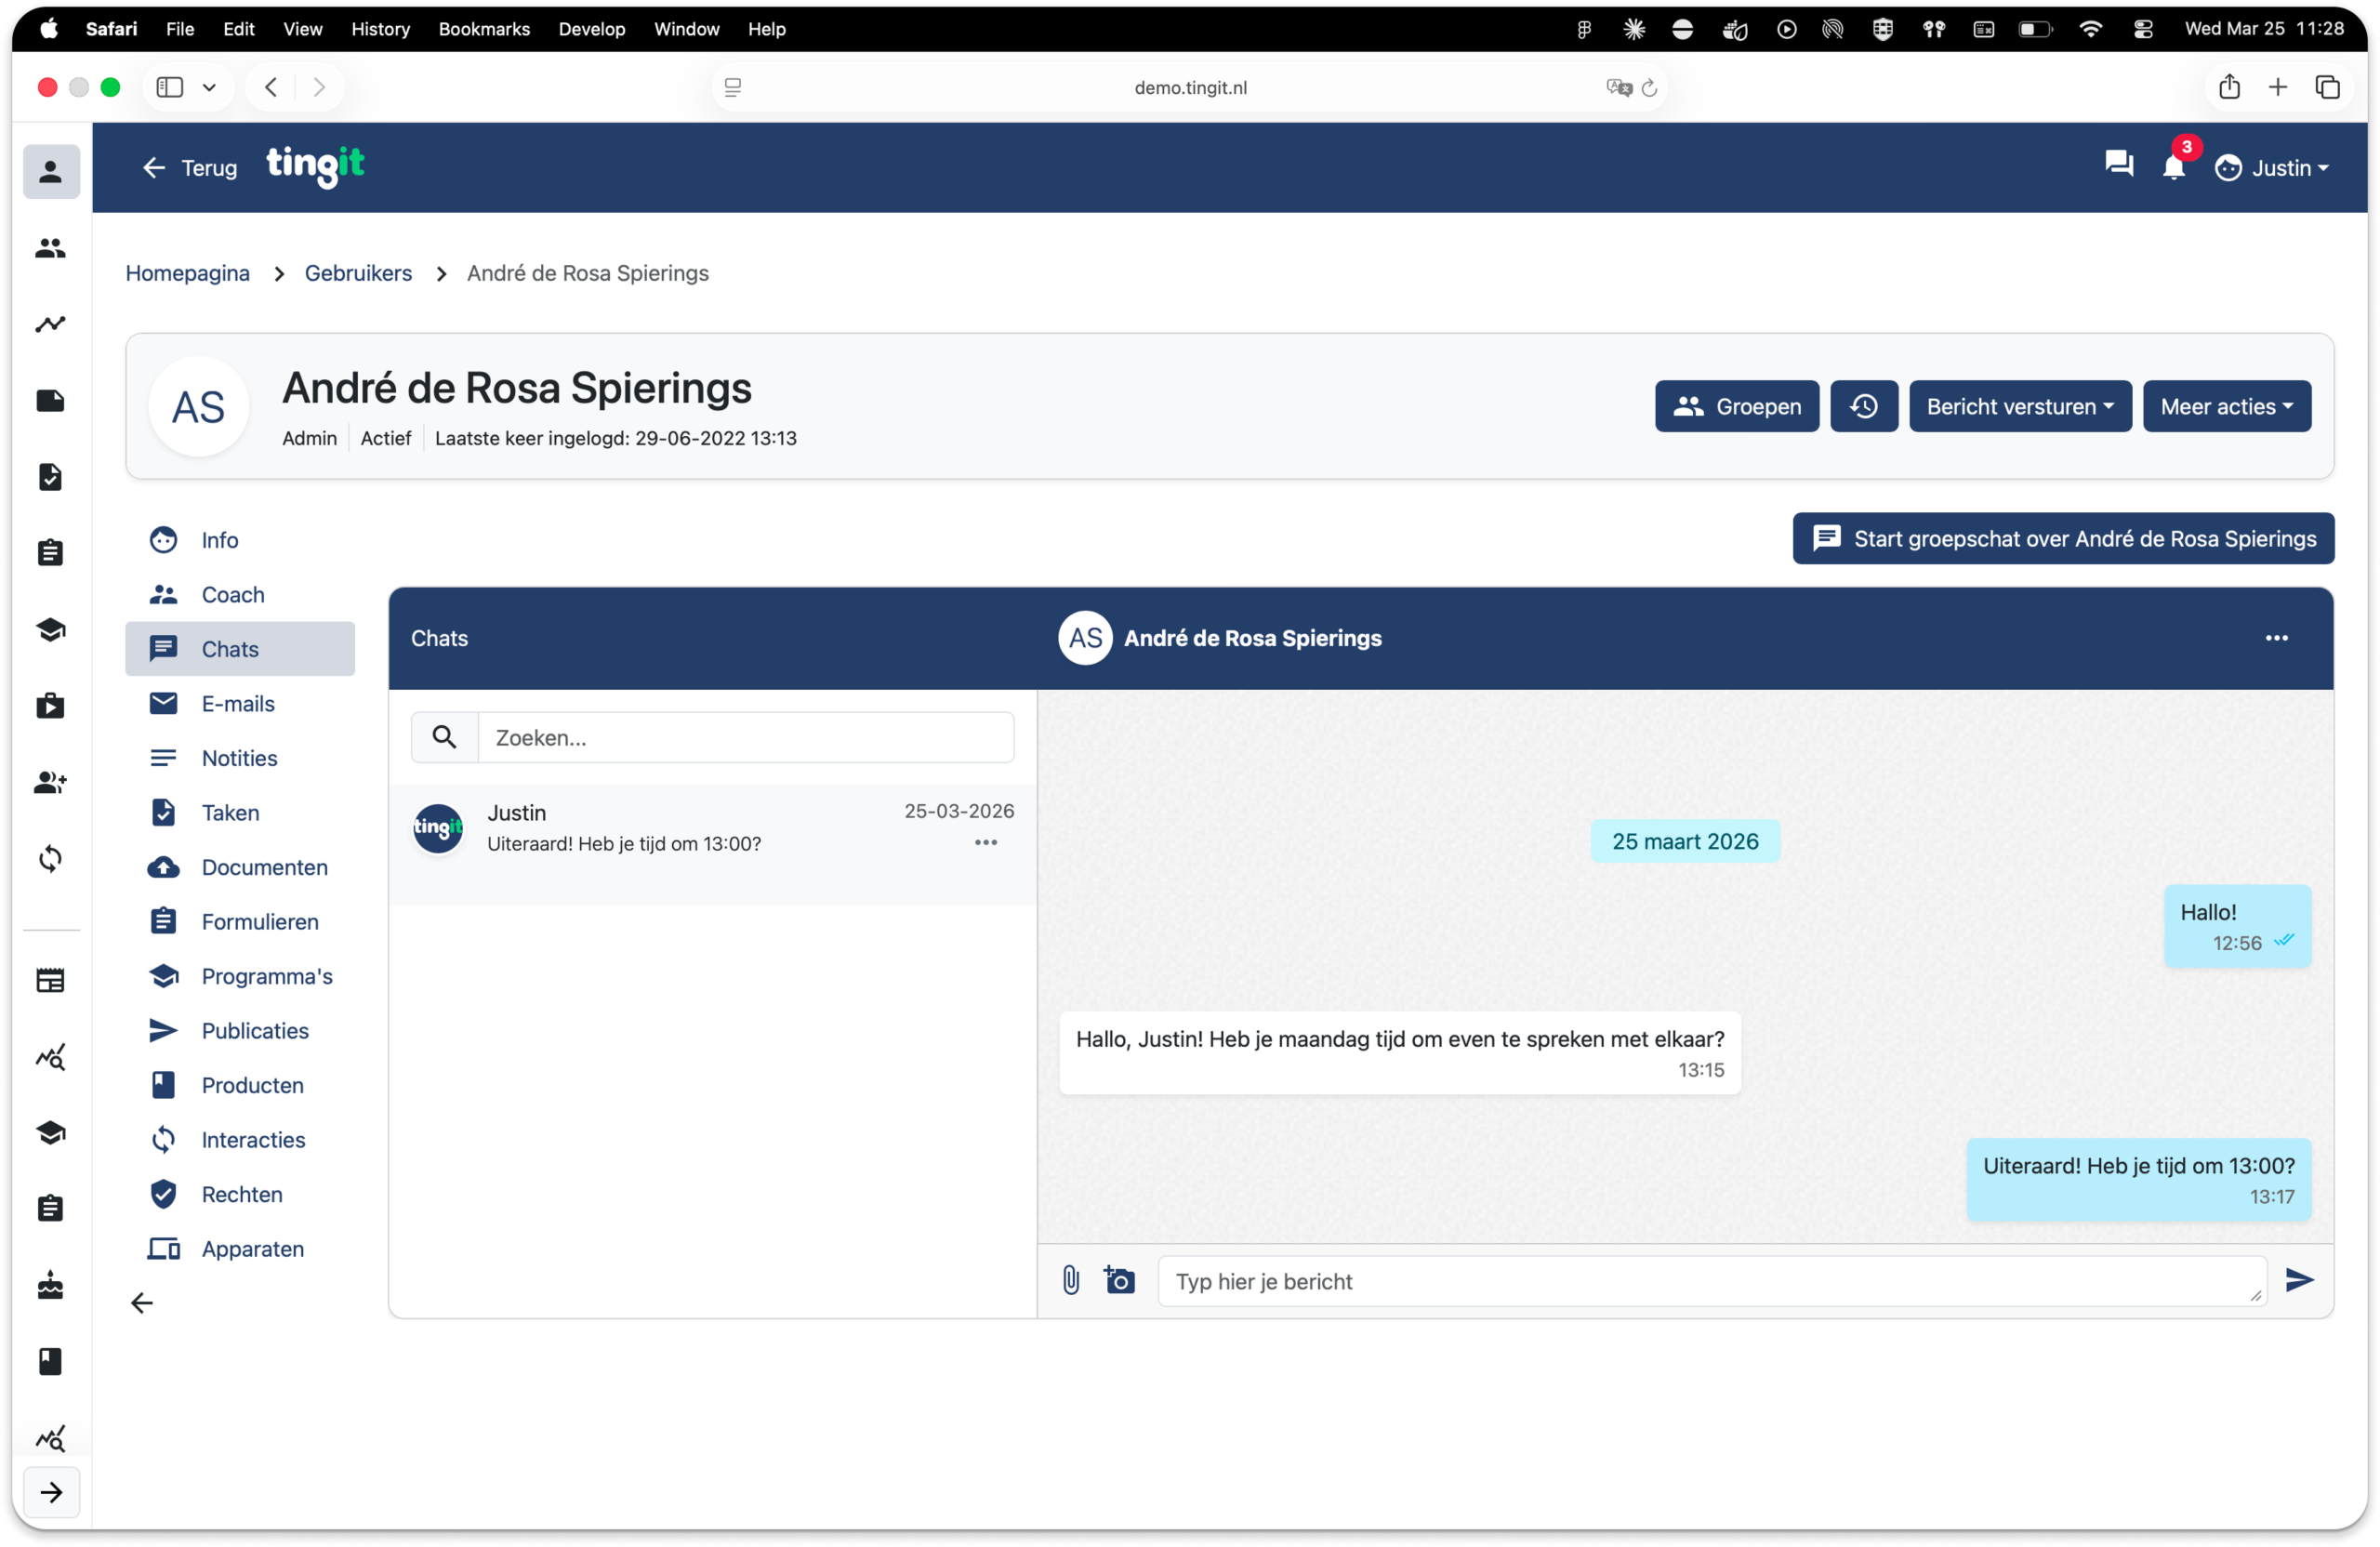Open chat header three-dots menu
The image size is (2380, 1547).
pyautogui.click(x=2277, y=638)
